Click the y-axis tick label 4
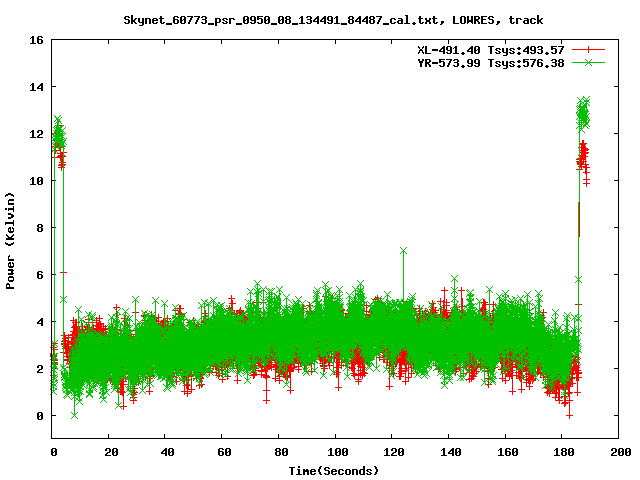 coord(40,322)
